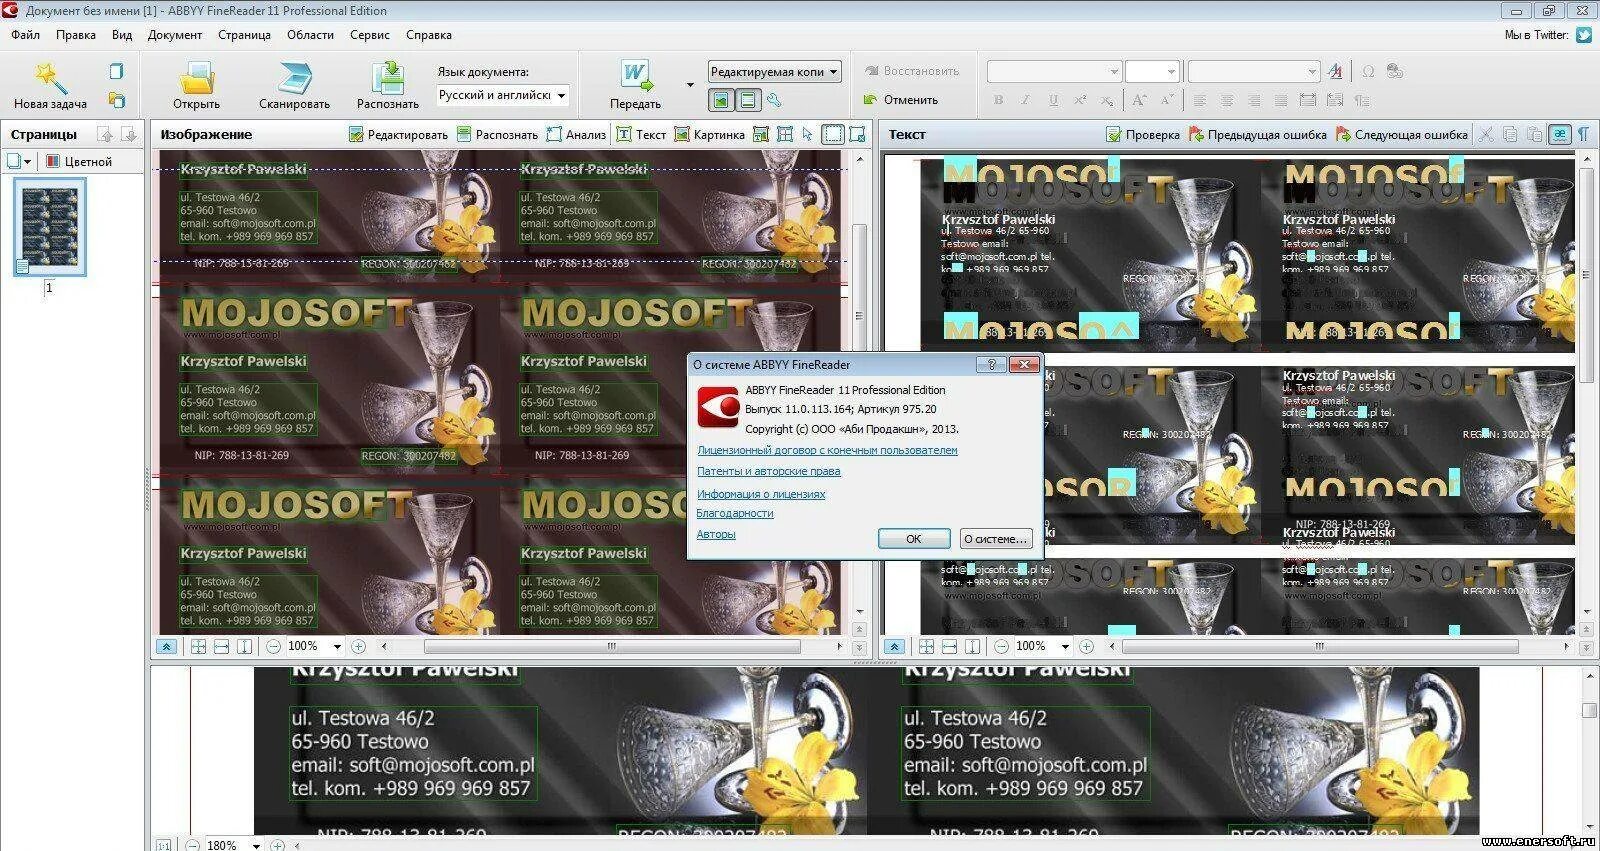Select the arrow pointer selection tool
The height and width of the screenshot is (851, 1600).
click(x=808, y=134)
